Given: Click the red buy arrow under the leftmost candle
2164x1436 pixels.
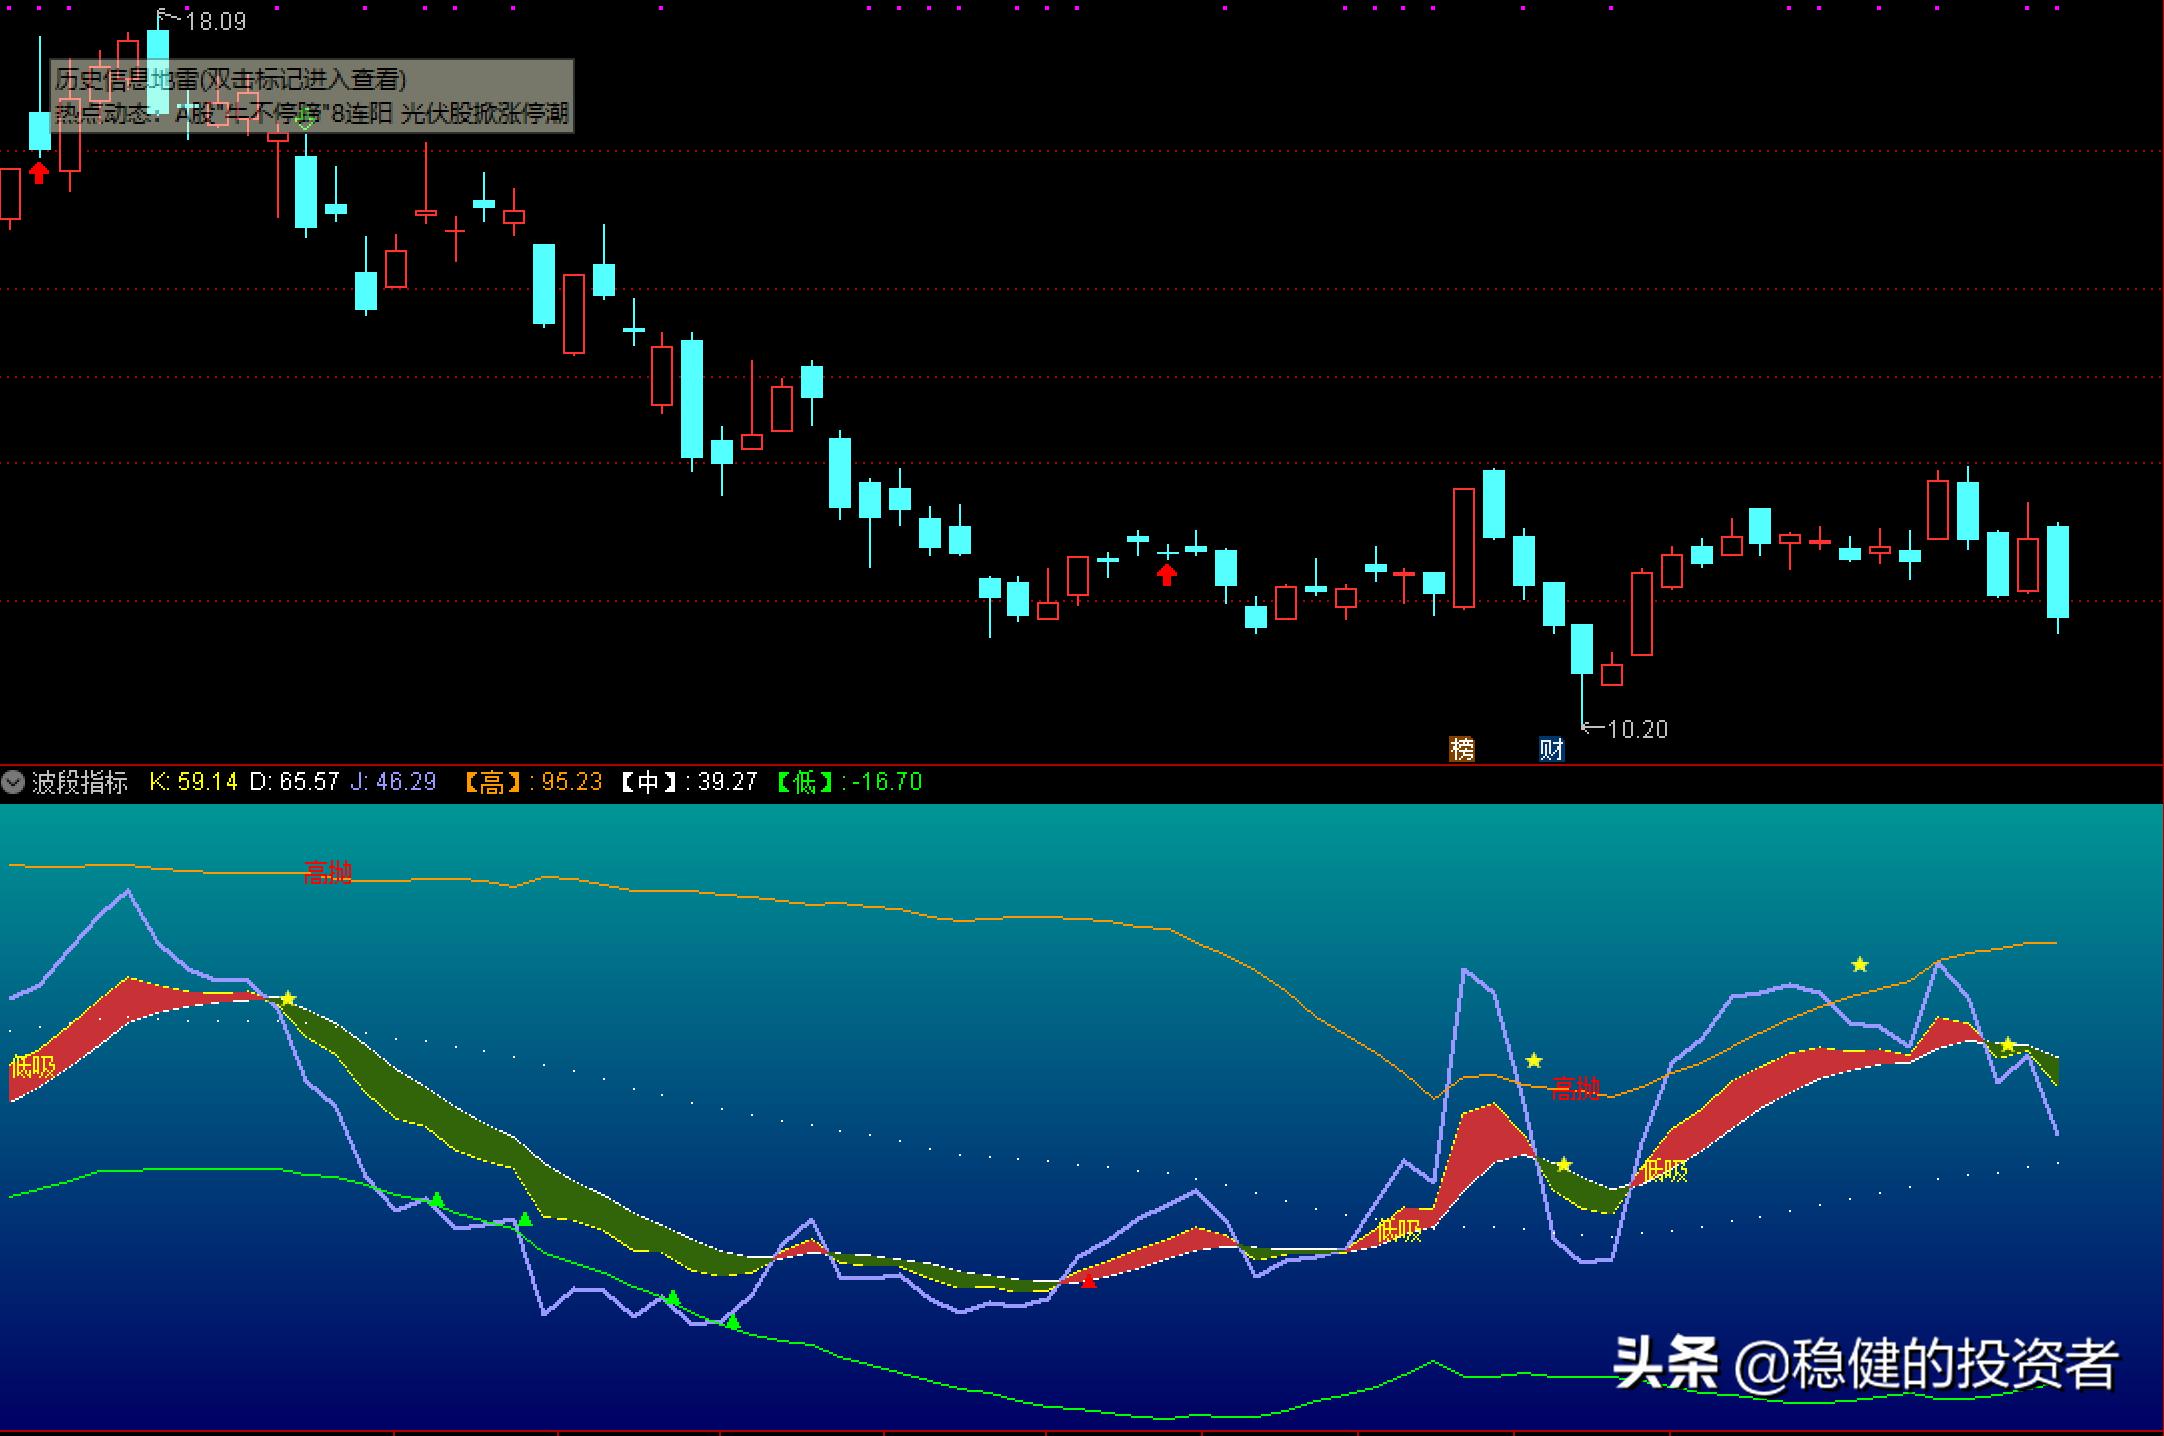Looking at the screenshot, I should (x=38, y=172).
